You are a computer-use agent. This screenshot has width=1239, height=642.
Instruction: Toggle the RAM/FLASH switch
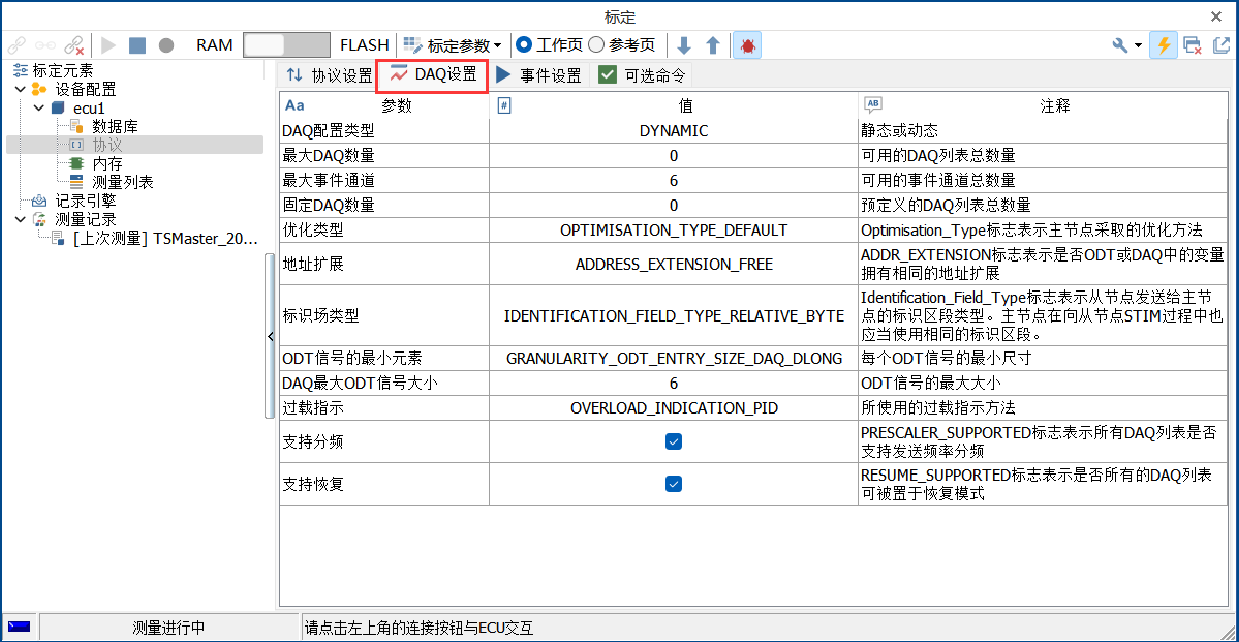pos(287,45)
